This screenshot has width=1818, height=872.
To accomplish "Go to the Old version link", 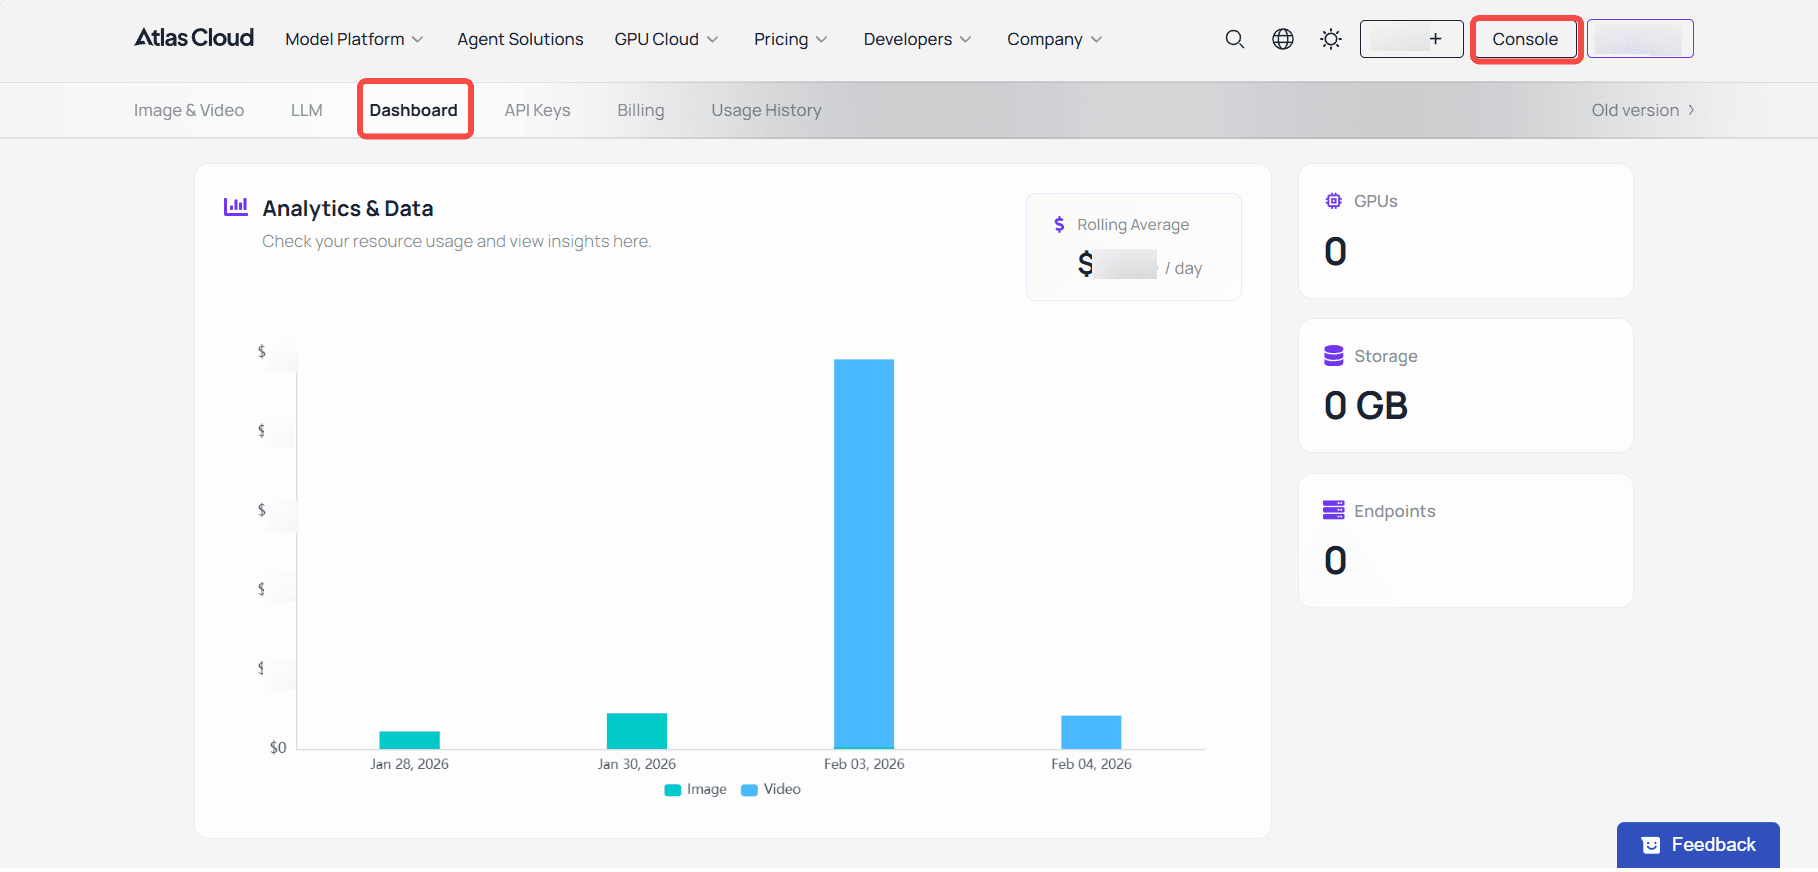I will point(1642,110).
